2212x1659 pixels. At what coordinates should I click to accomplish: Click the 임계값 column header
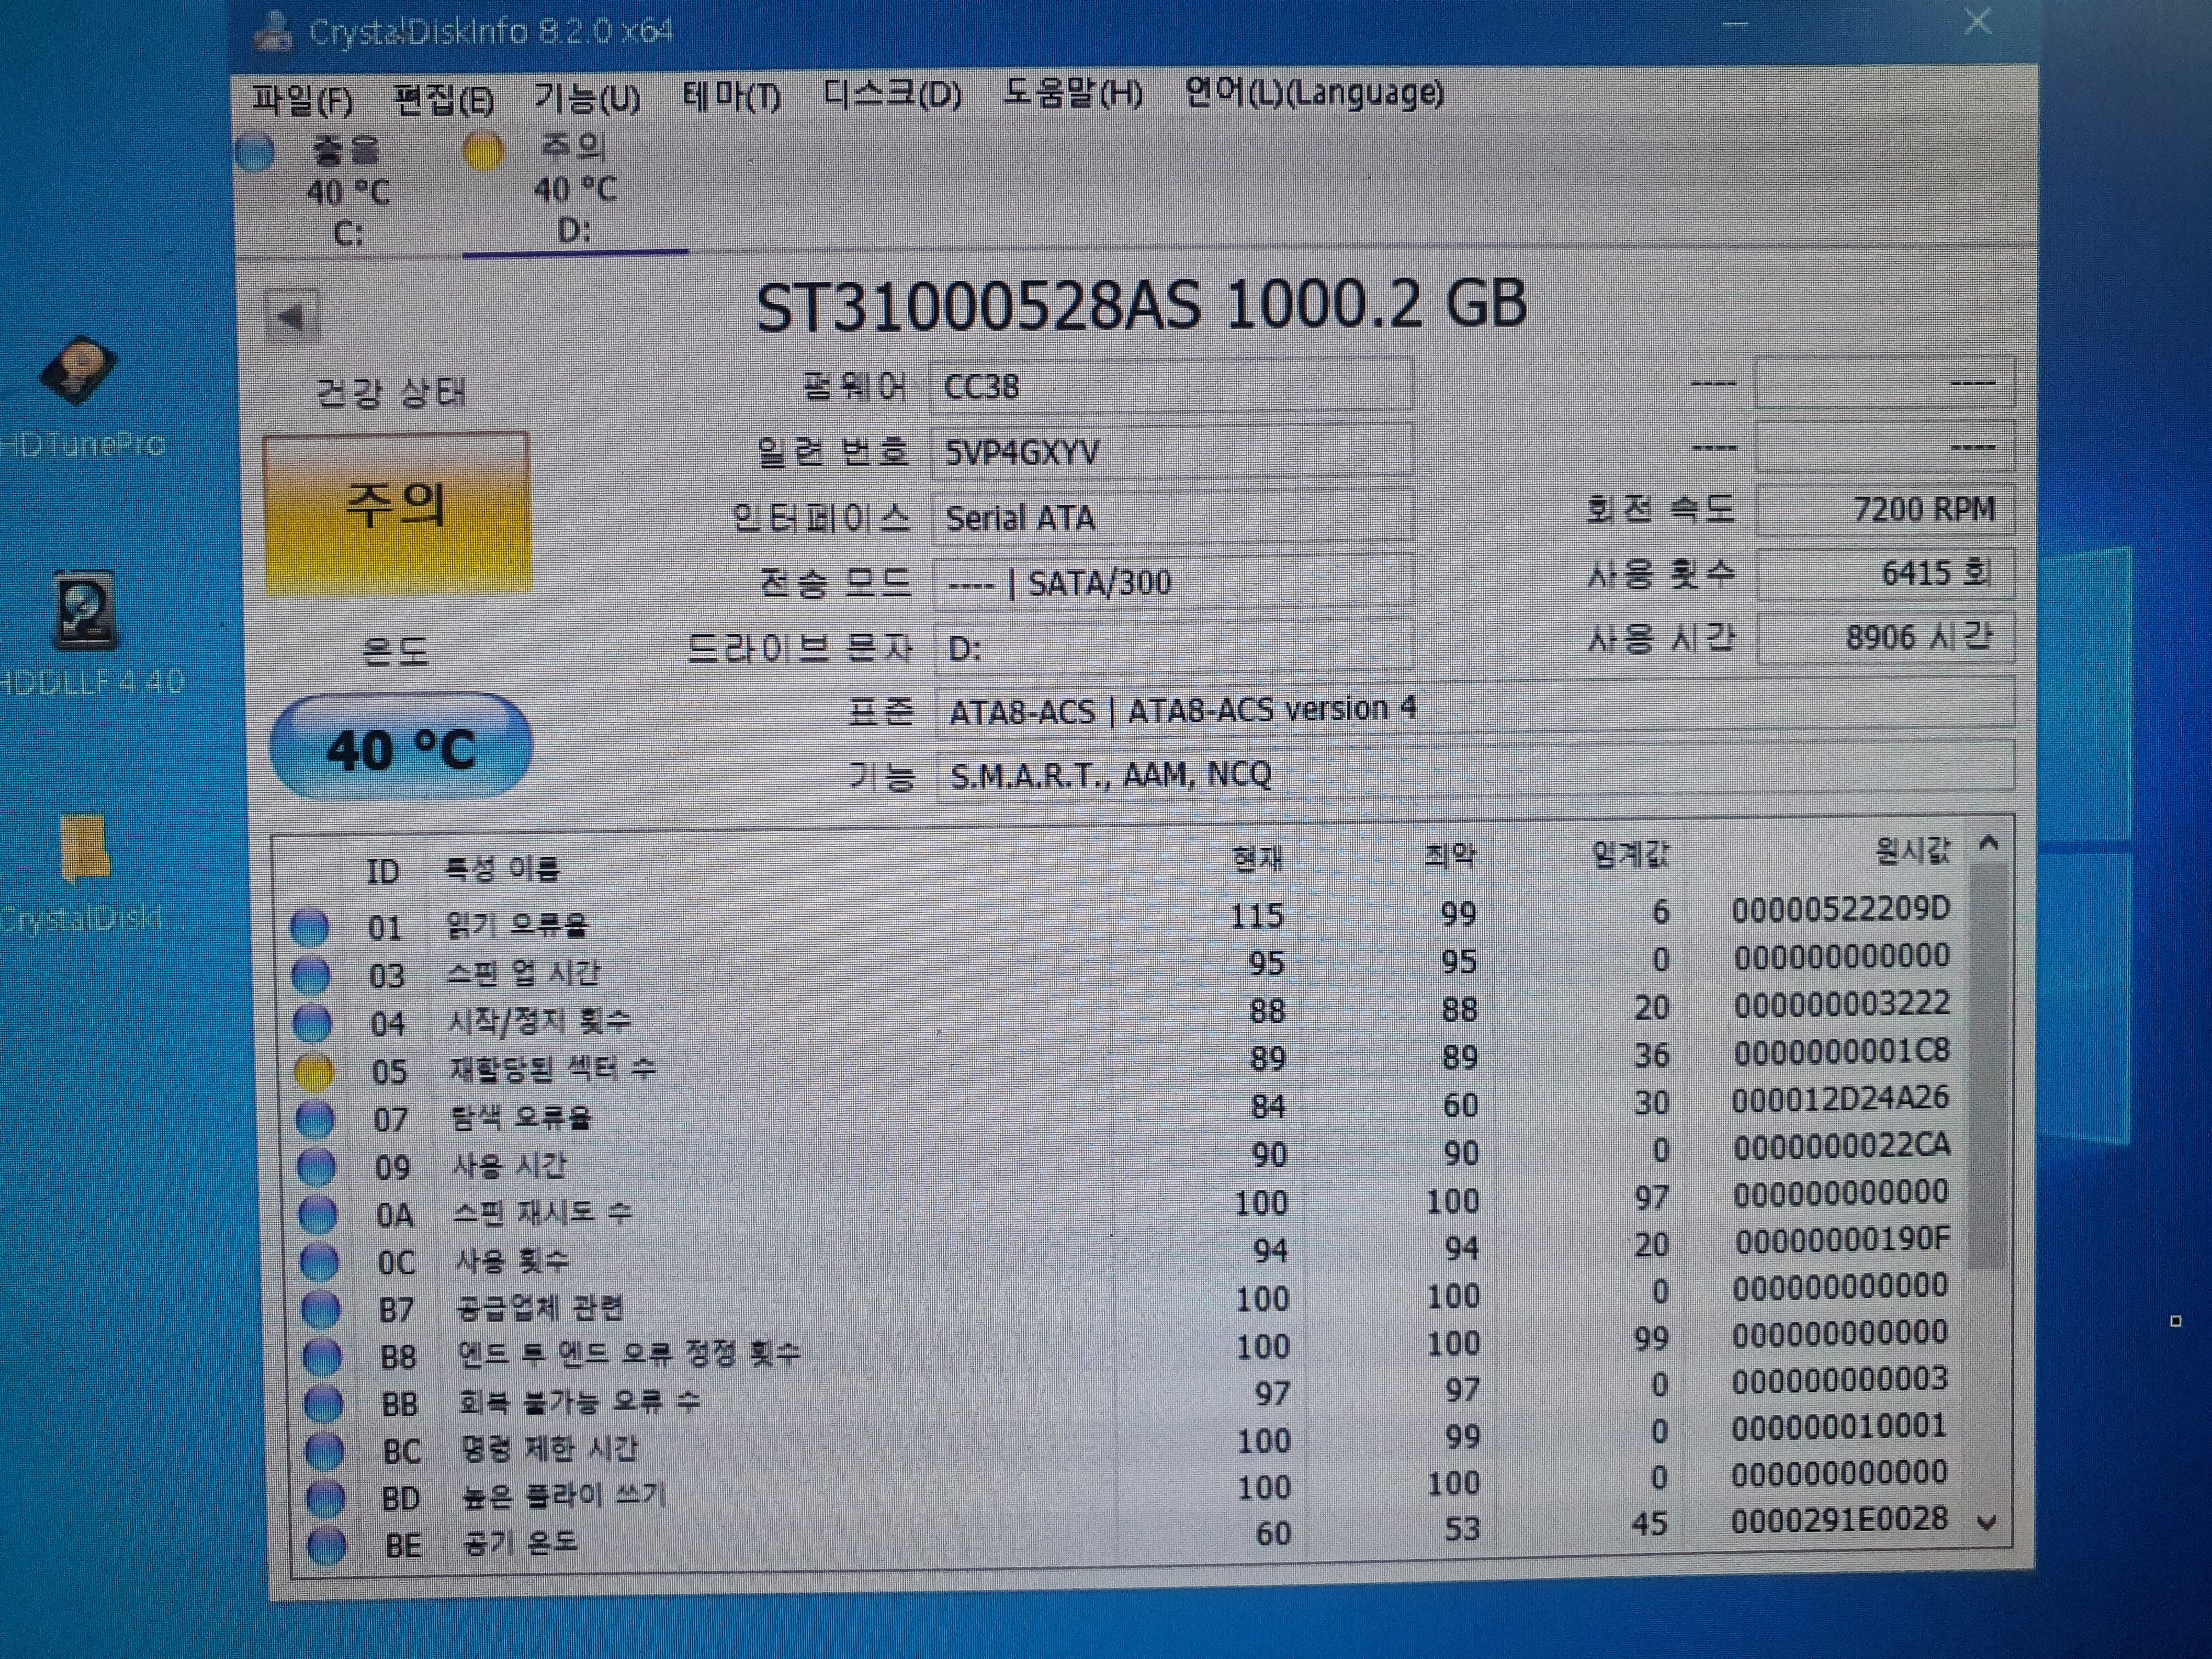tap(1631, 854)
